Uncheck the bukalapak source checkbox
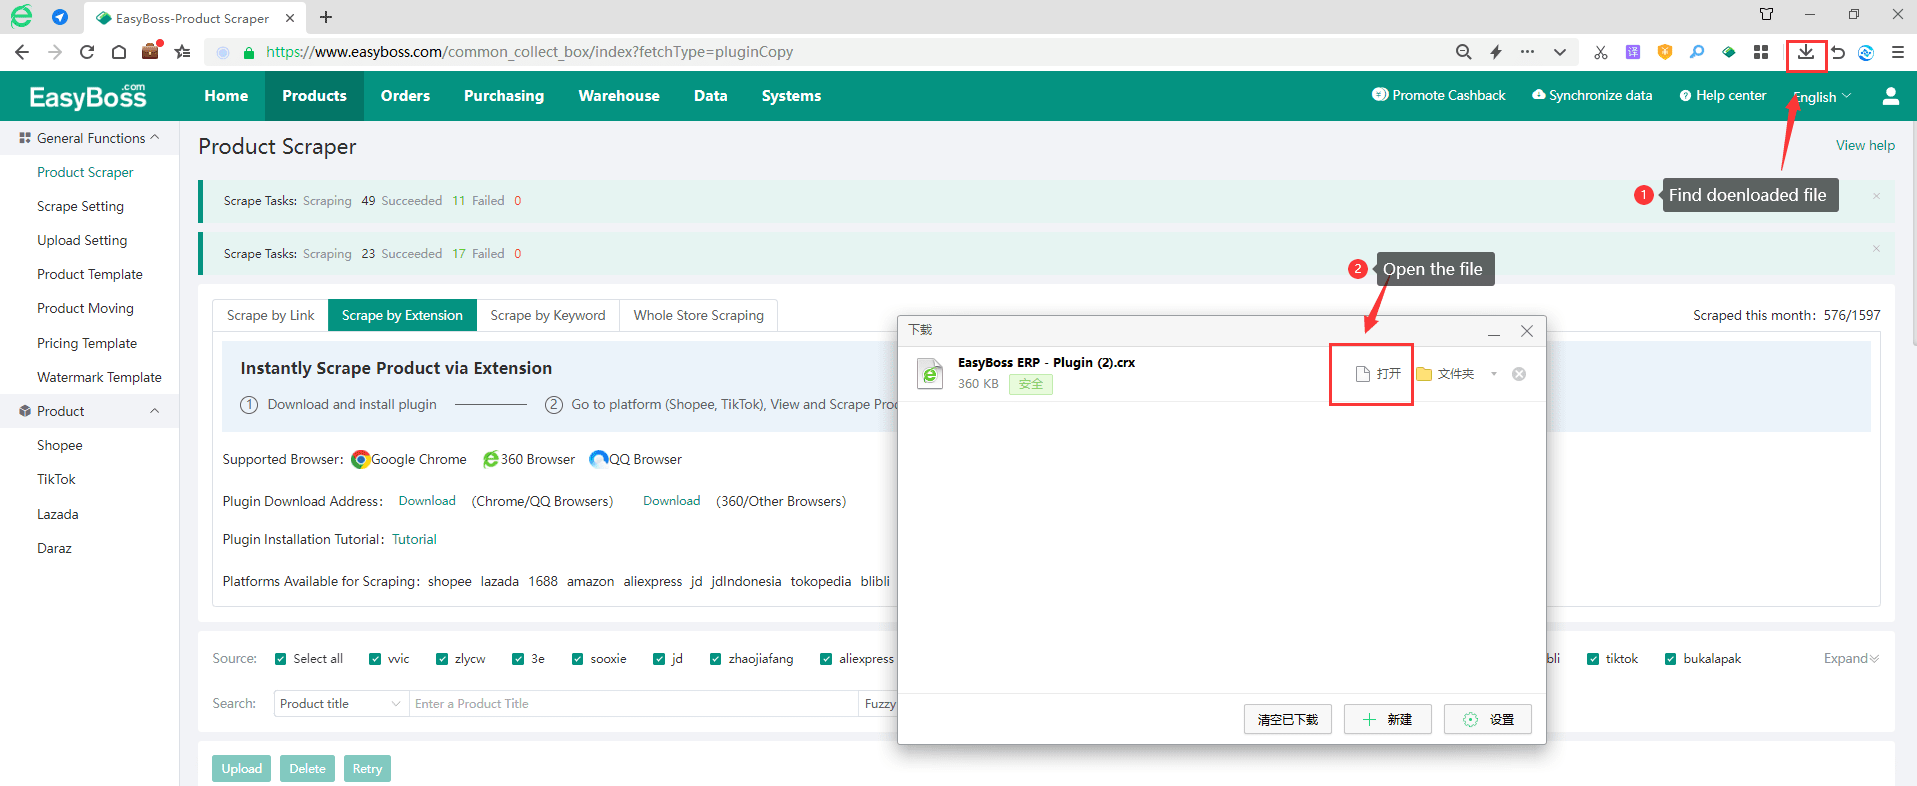 point(1671,659)
